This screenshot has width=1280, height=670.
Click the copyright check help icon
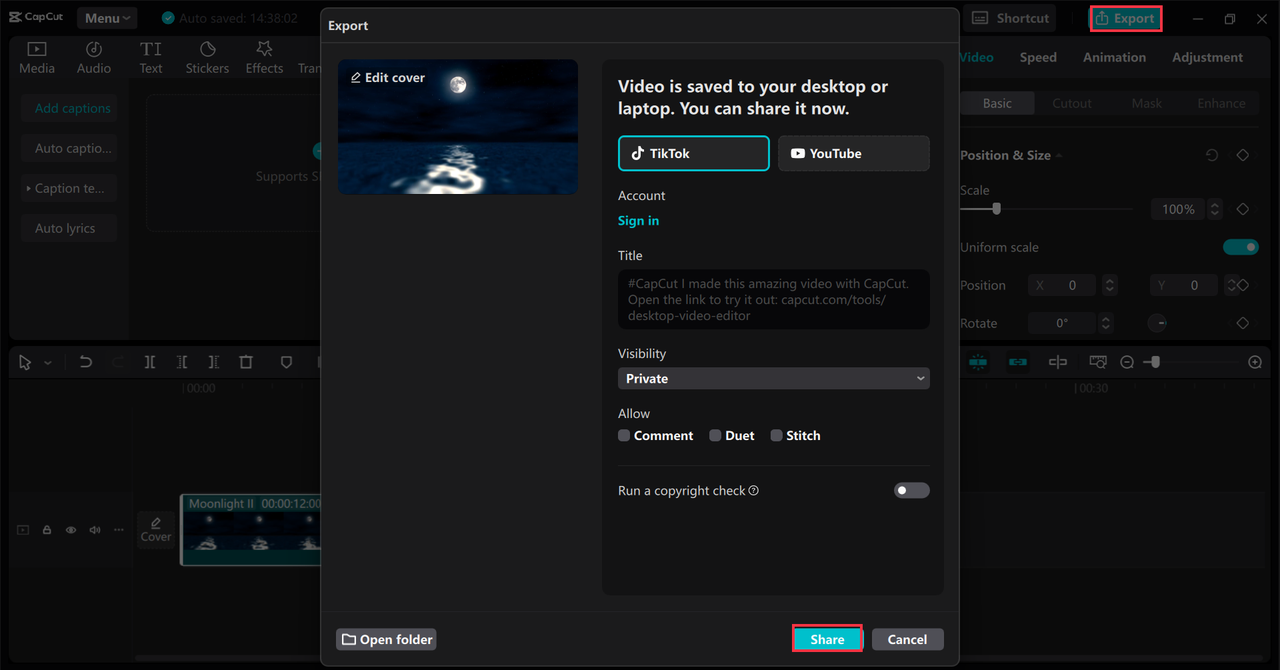(x=754, y=491)
